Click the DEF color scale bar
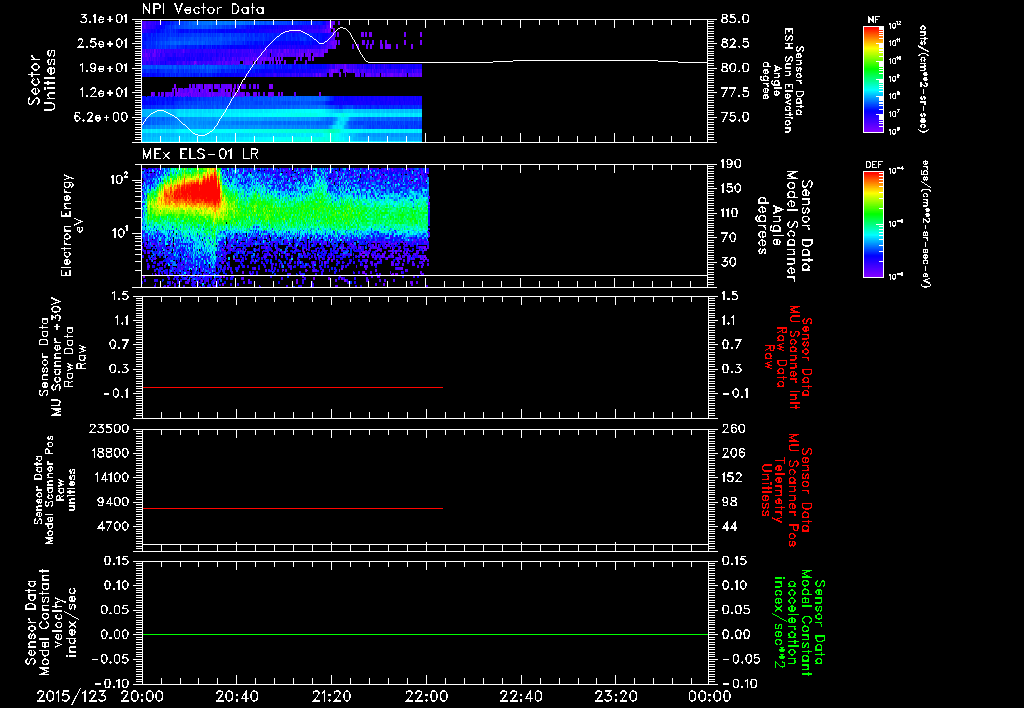Viewport: 1024px width, 708px height. point(873,224)
